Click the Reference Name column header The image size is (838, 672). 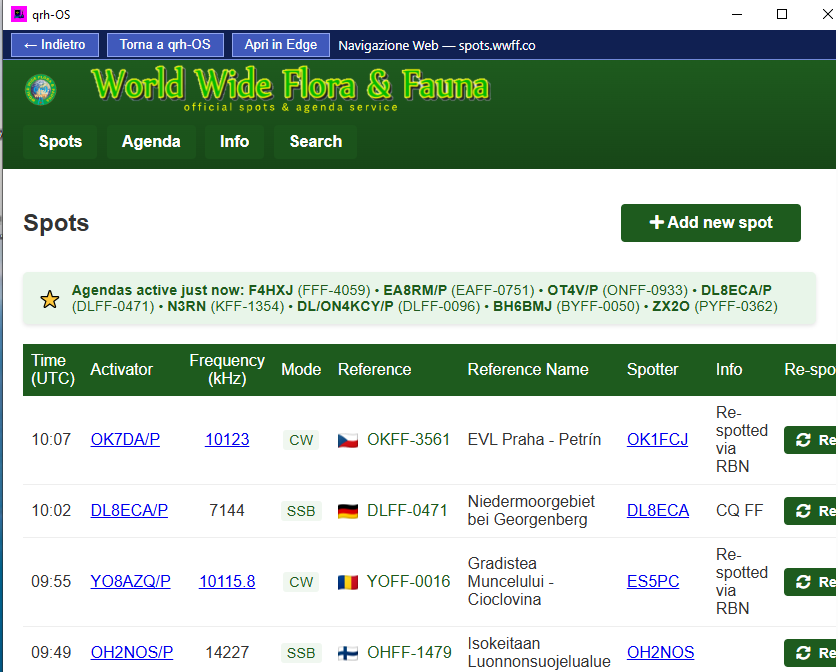[528, 369]
